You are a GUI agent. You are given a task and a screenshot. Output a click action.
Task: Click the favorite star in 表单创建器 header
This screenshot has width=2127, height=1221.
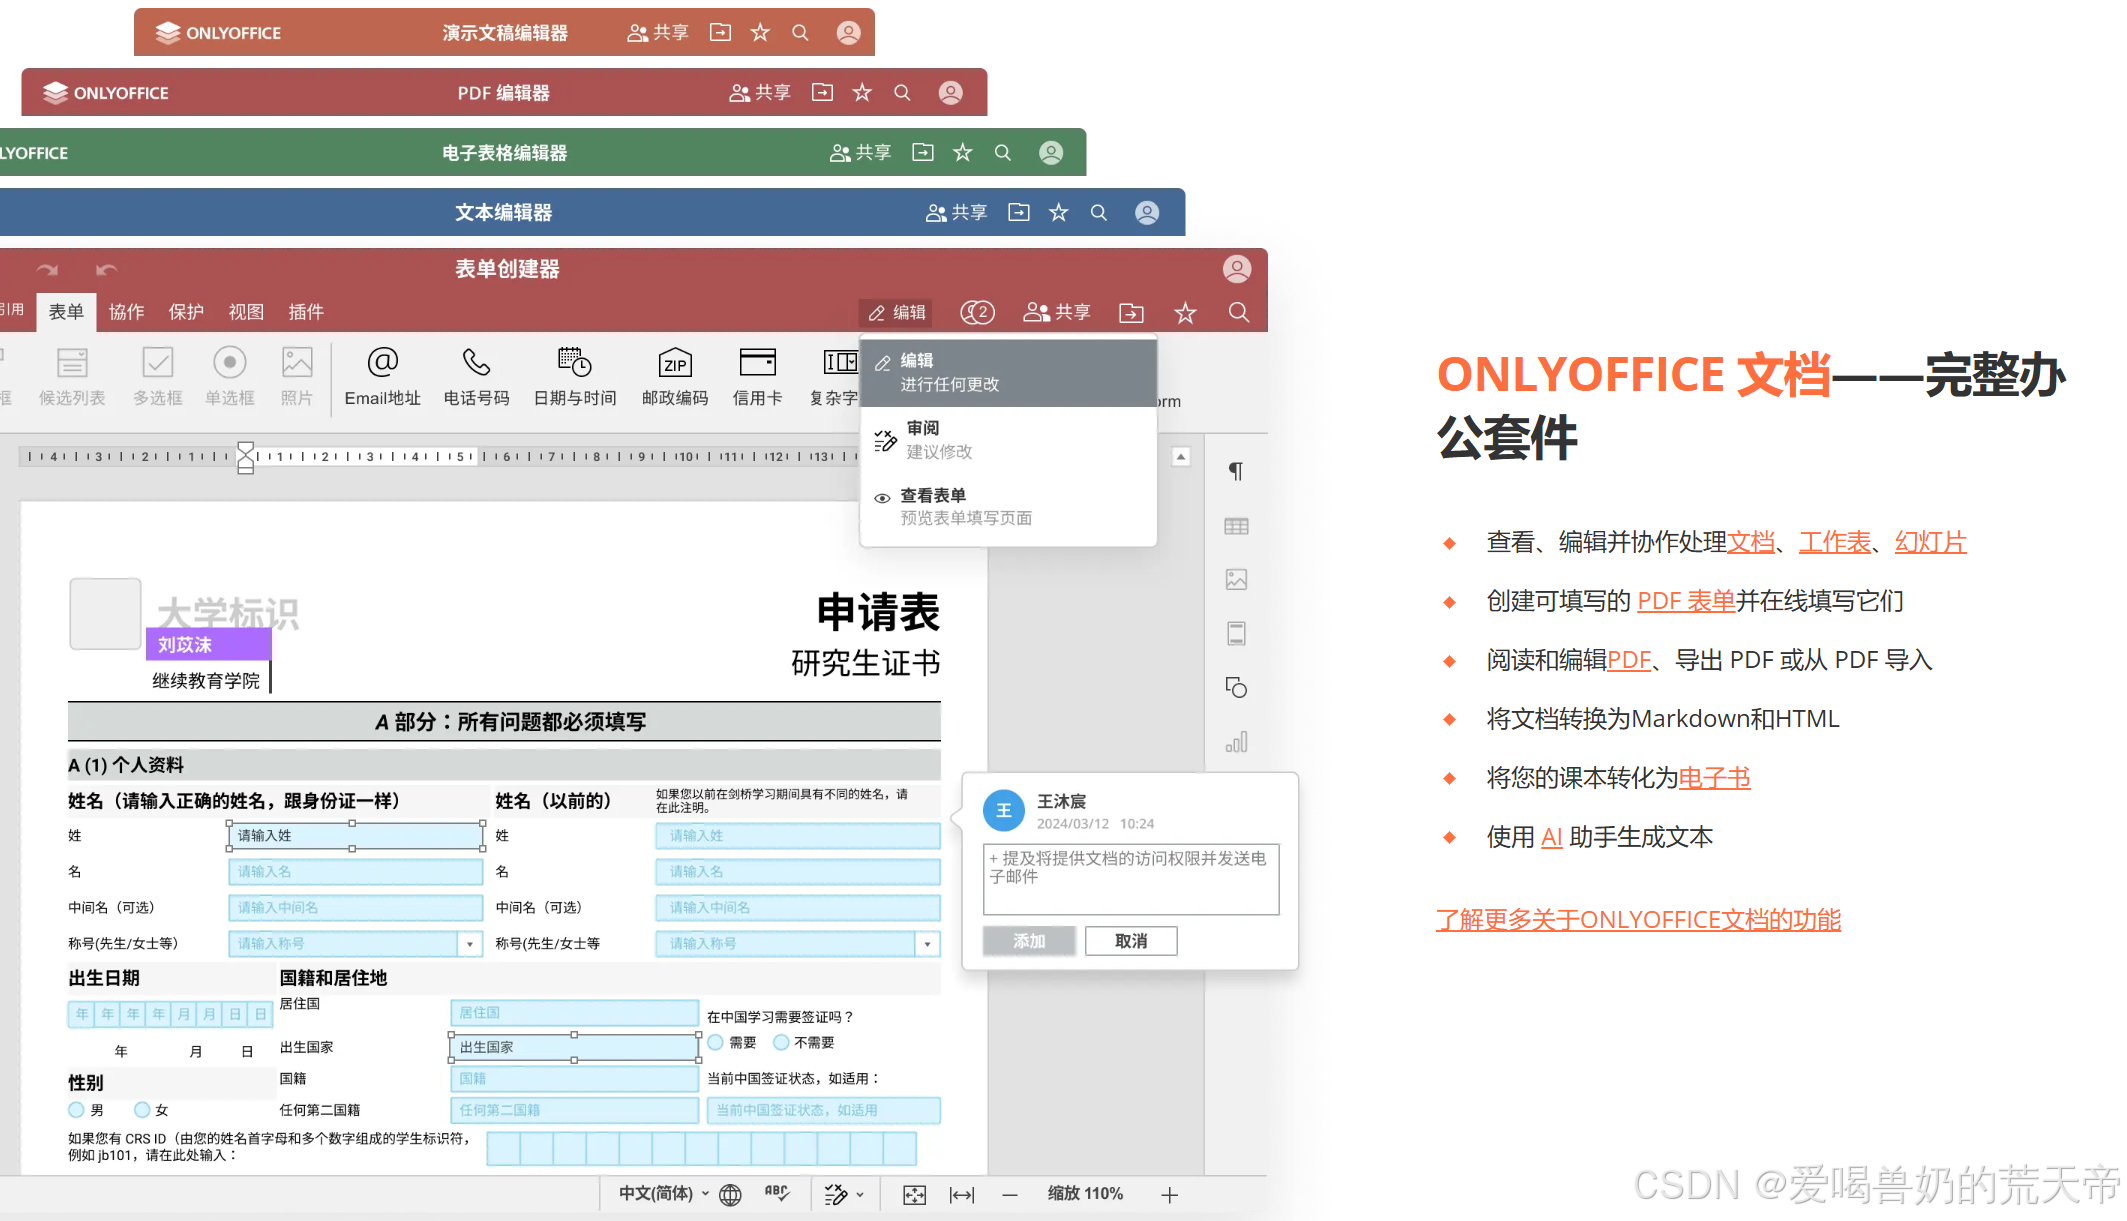pyautogui.click(x=1185, y=313)
